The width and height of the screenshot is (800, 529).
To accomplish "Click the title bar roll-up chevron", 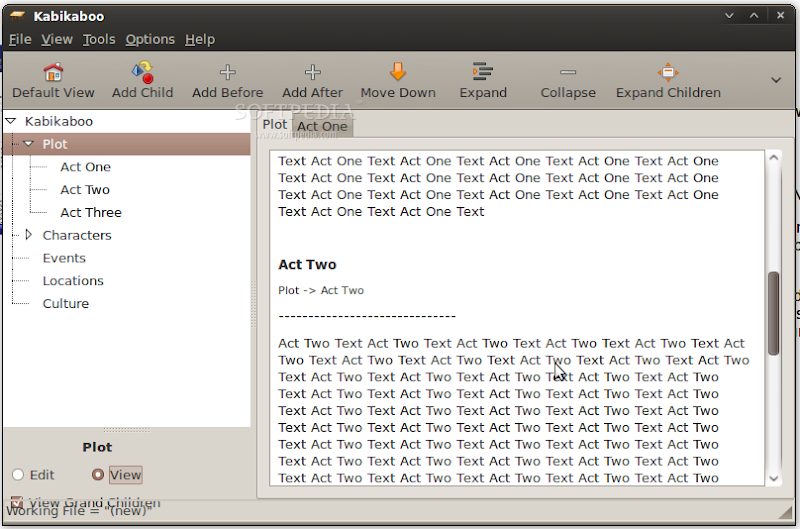I will [x=754, y=16].
